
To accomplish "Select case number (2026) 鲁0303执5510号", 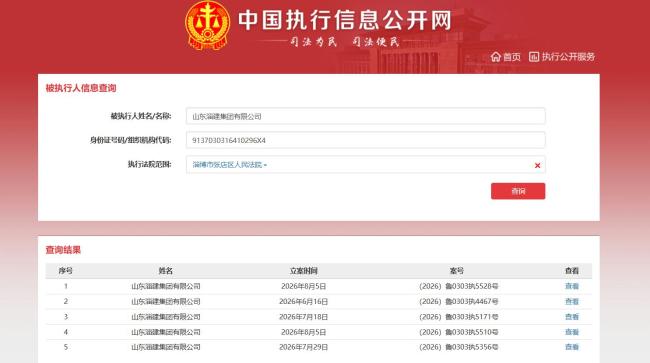I will point(458,332).
